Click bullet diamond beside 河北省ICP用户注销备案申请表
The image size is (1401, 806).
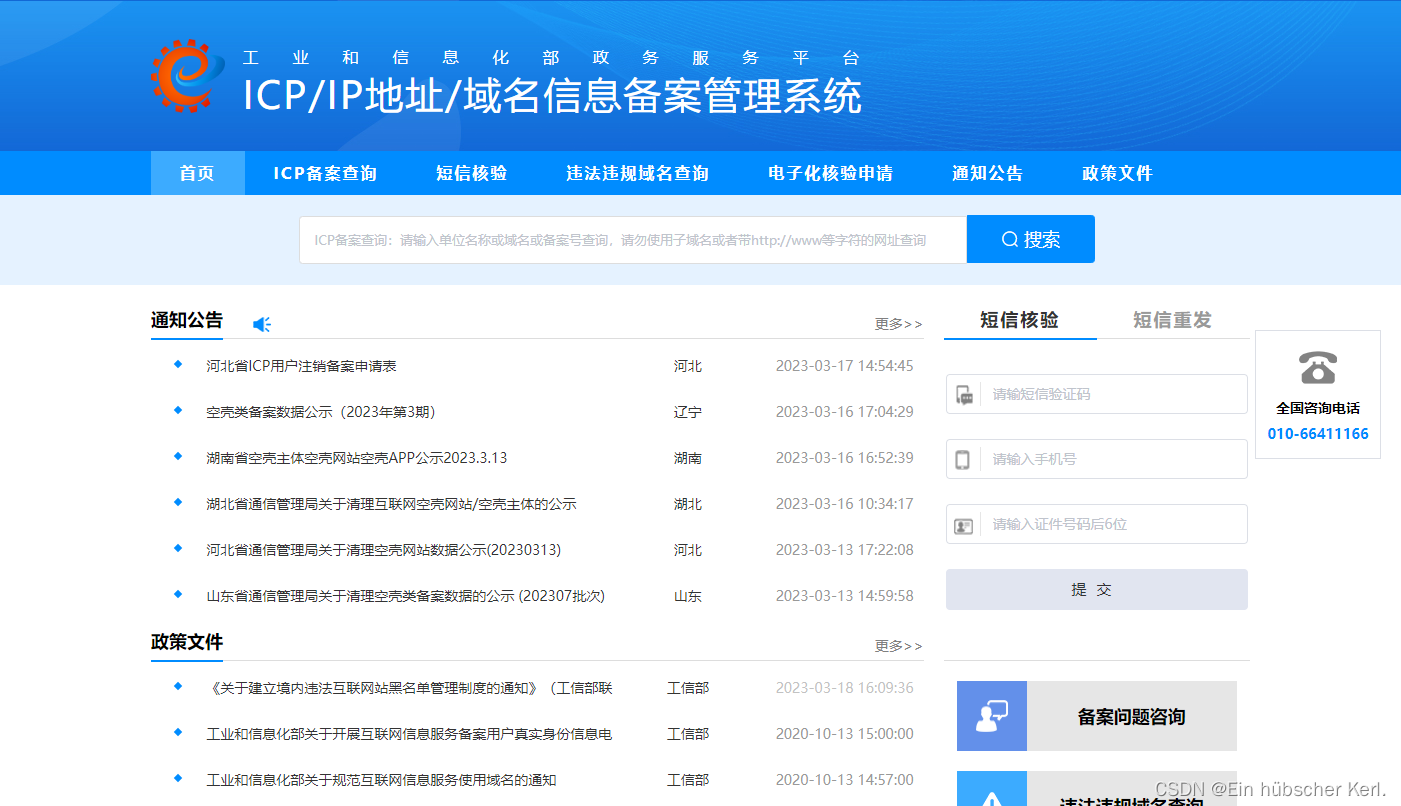[178, 364]
